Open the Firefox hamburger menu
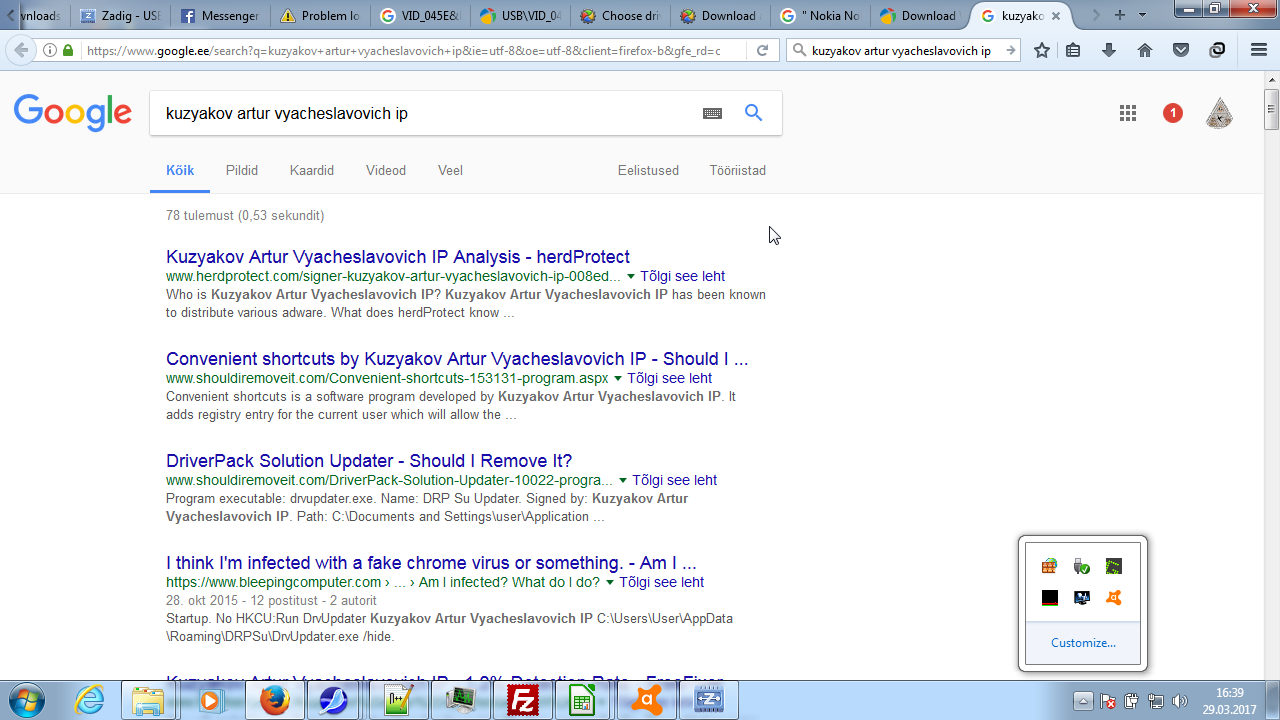Viewport: 1280px width, 720px height. click(x=1259, y=50)
